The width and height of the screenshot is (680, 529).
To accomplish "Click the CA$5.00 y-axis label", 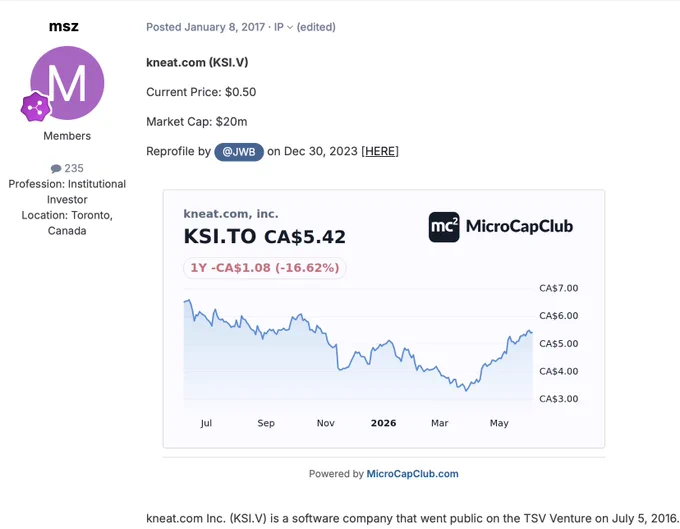I will (559, 343).
